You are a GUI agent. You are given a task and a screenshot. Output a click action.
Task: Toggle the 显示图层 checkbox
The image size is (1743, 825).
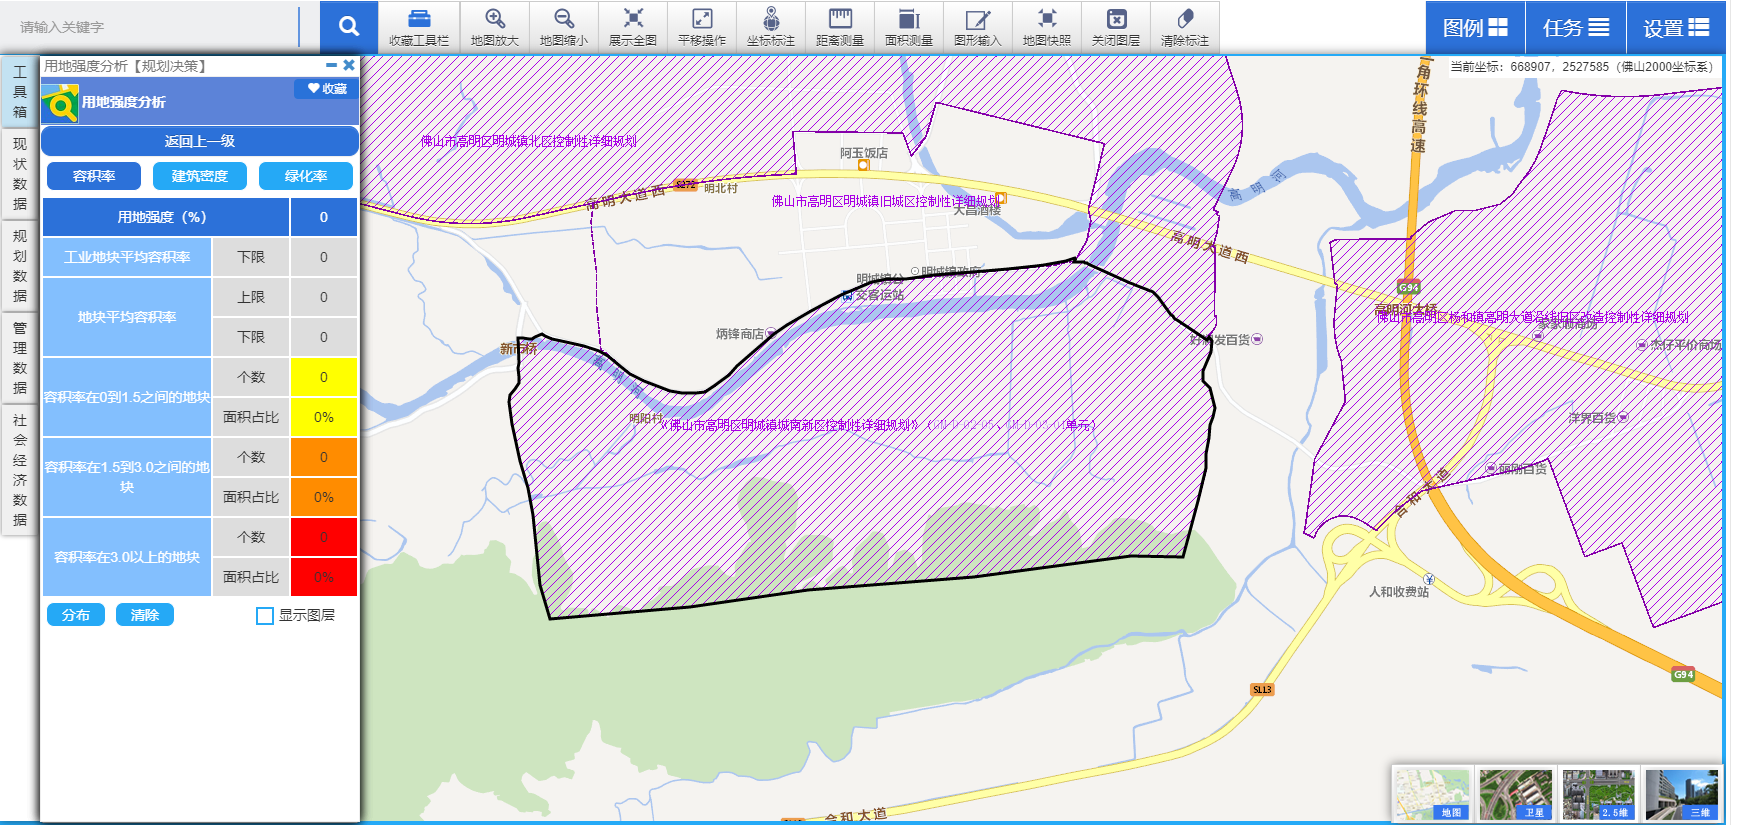pos(265,616)
